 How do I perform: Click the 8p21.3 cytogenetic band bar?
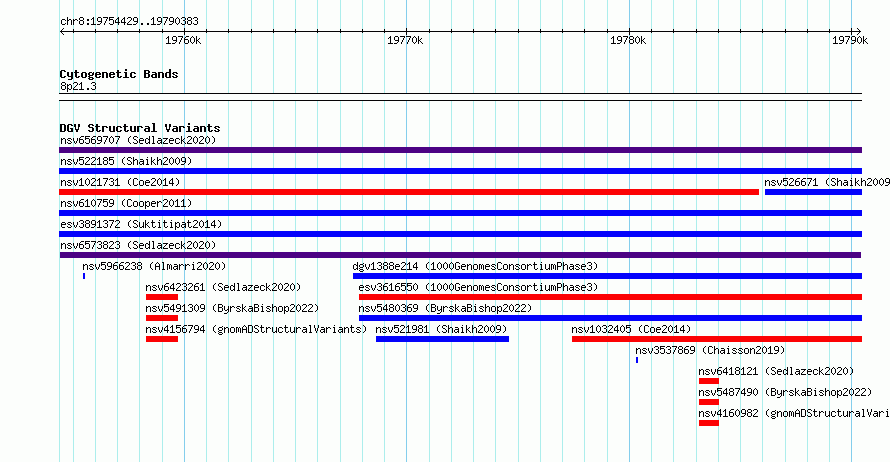coord(460,97)
